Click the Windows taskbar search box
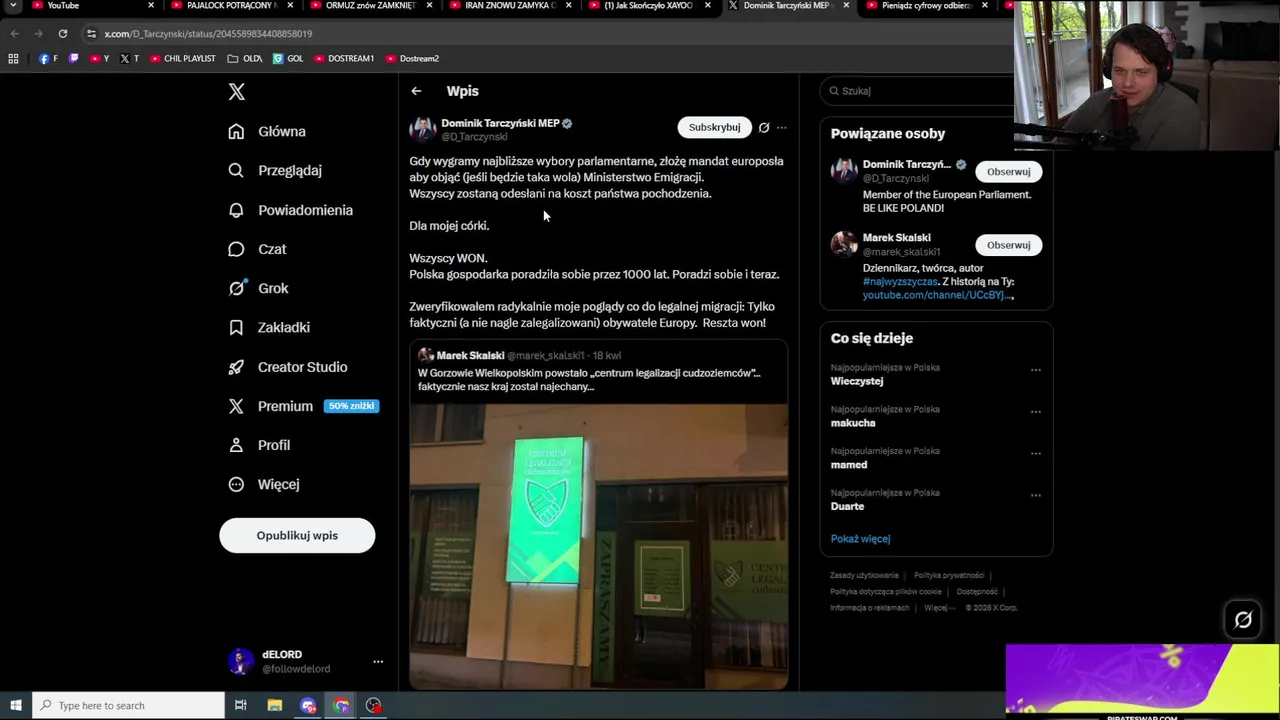Screen dimensions: 1280x720 pyautogui.click(x=128, y=706)
